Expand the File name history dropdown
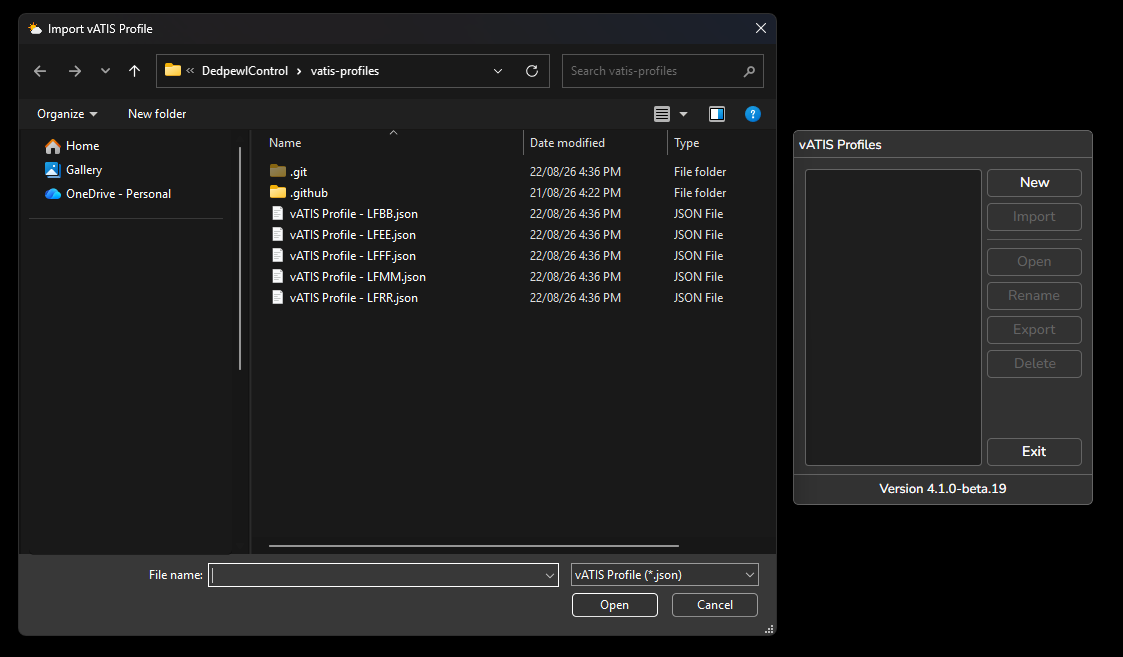 (x=549, y=575)
